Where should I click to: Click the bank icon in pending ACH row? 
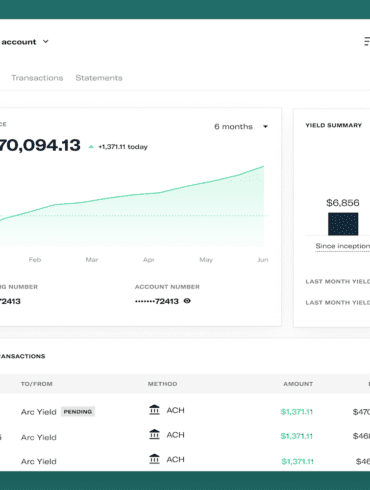coord(154,410)
